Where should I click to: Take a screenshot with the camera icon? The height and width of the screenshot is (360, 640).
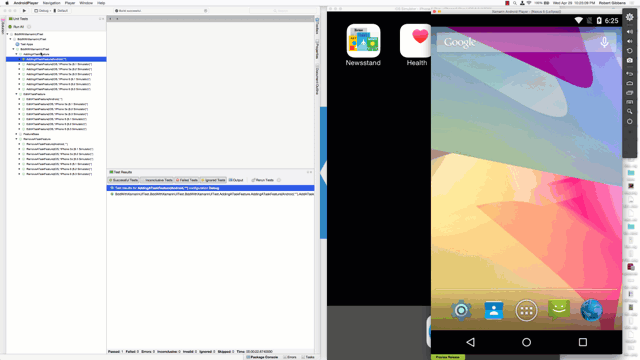[630, 60]
